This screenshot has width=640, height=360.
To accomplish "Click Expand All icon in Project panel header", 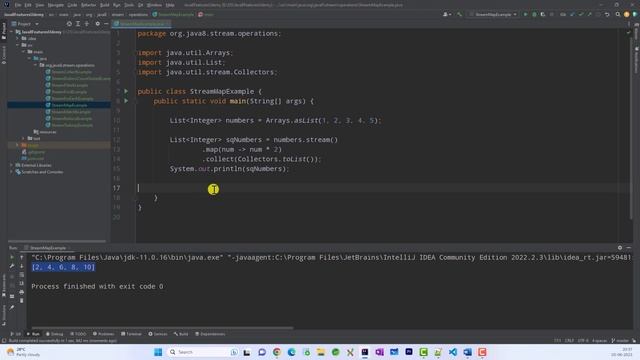I will (x=78, y=24).
